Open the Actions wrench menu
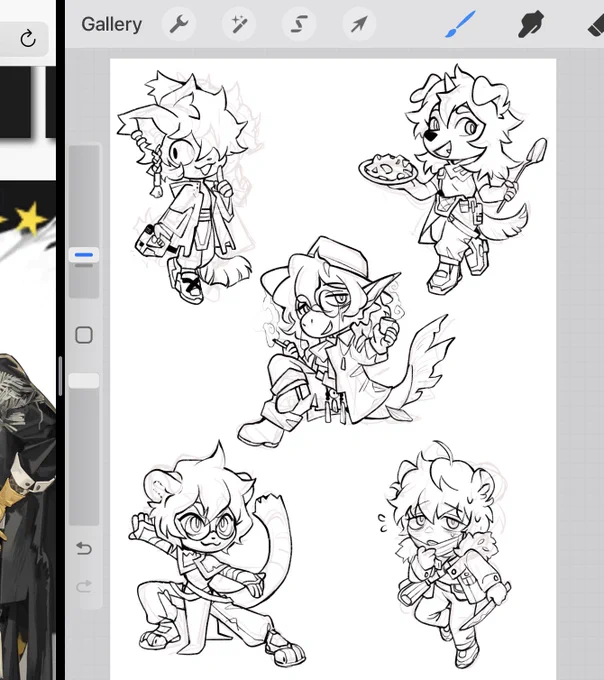Viewport: 604px width, 680px height. coord(179,24)
